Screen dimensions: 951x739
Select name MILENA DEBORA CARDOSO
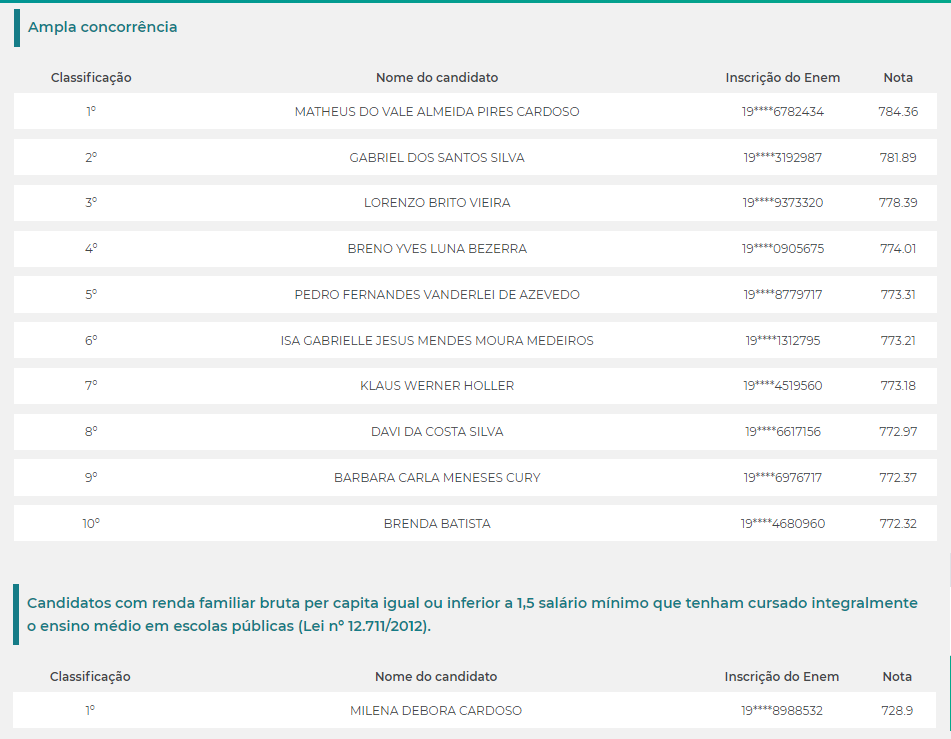435,710
